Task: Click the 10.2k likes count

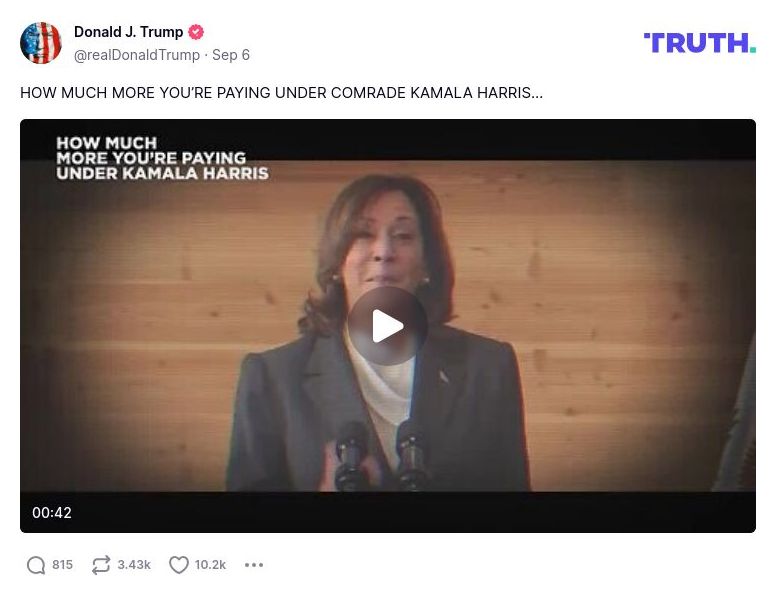Action: tap(210, 565)
